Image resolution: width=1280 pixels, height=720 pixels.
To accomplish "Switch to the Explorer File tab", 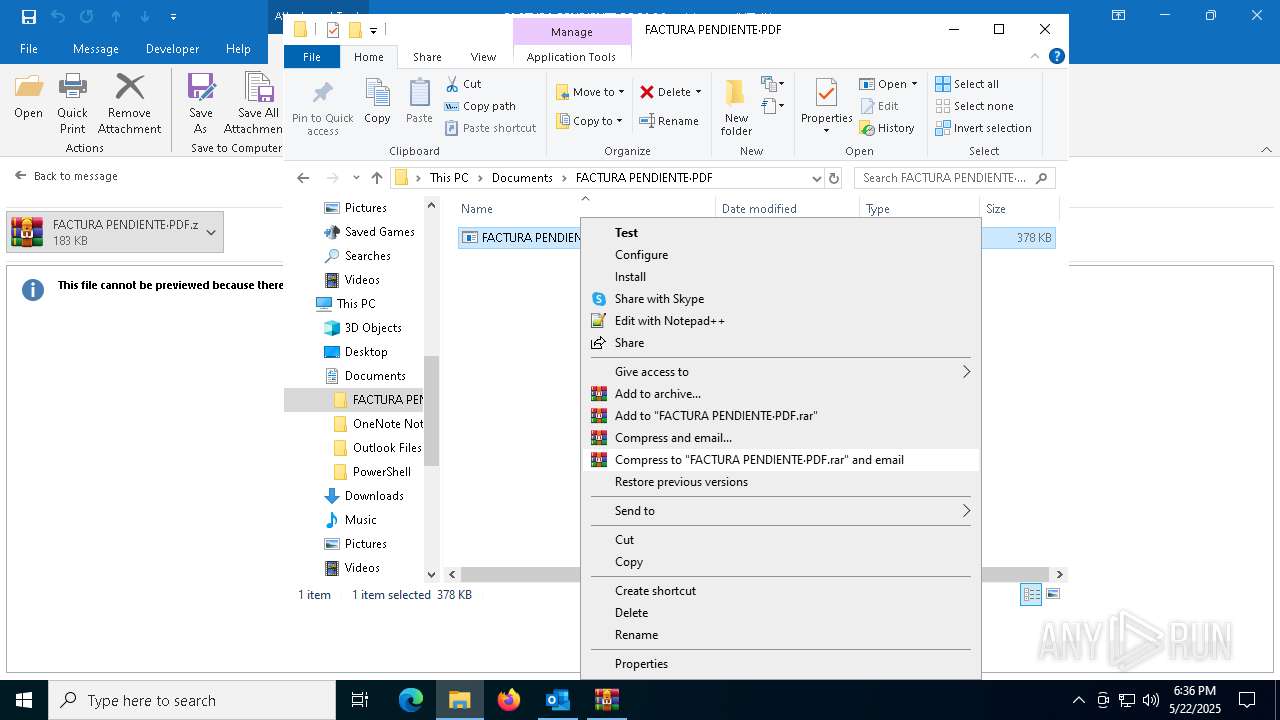I will click(312, 57).
